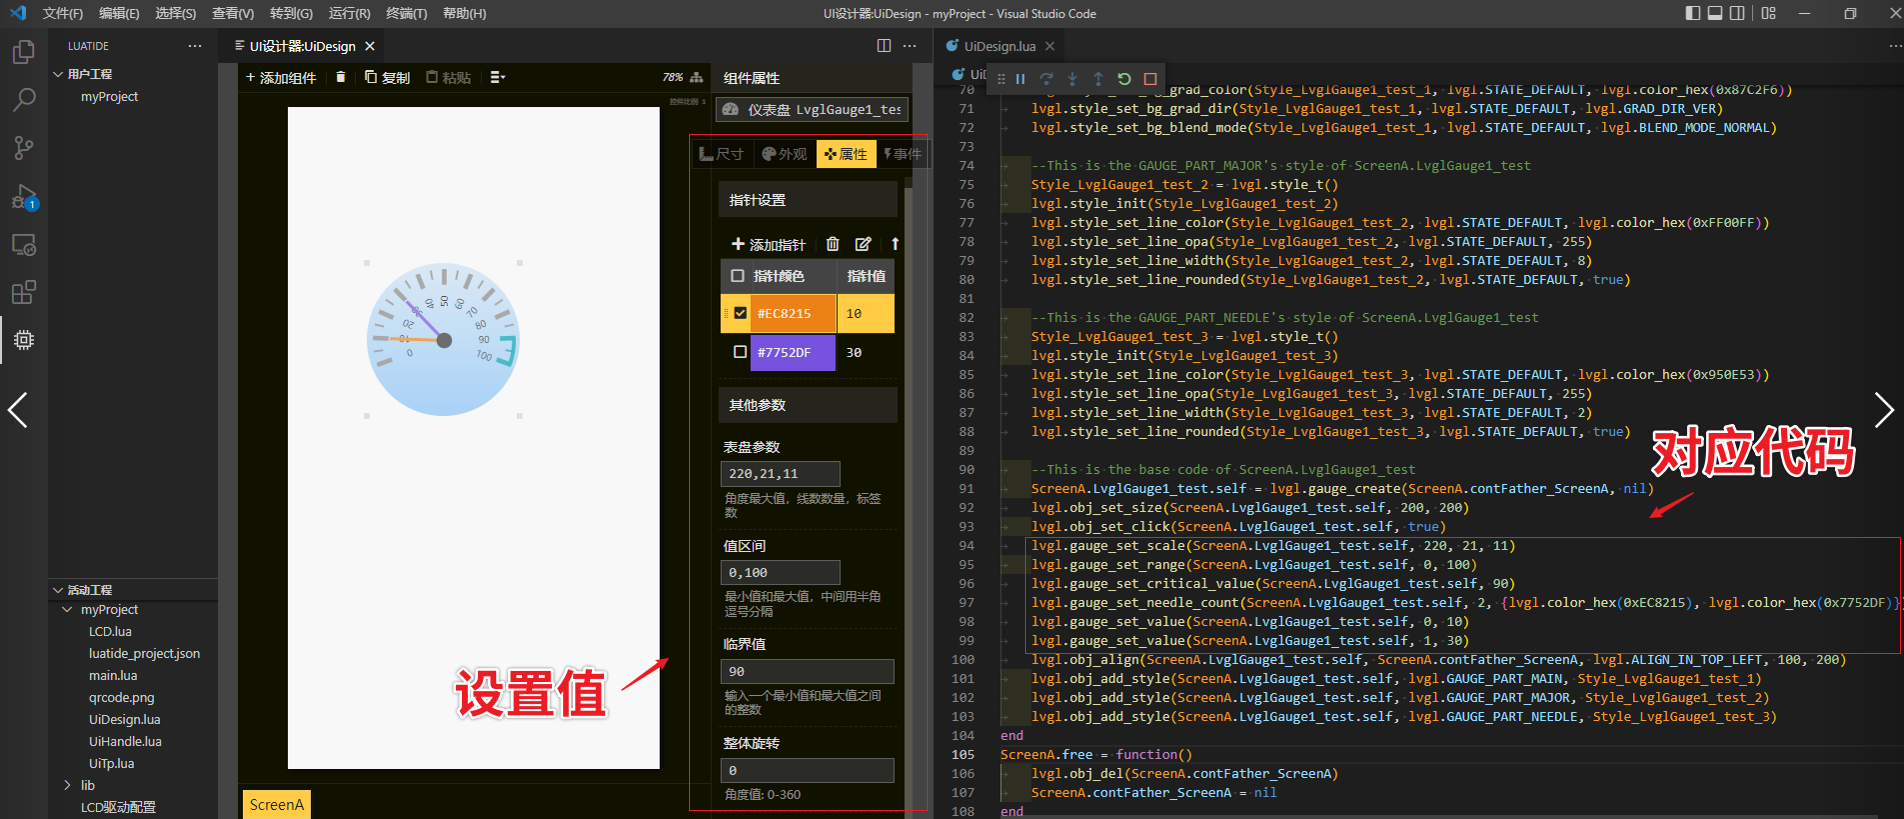This screenshot has height=819, width=1904.
Task: Click the debug restart icon
Action: click(1124, 79)
